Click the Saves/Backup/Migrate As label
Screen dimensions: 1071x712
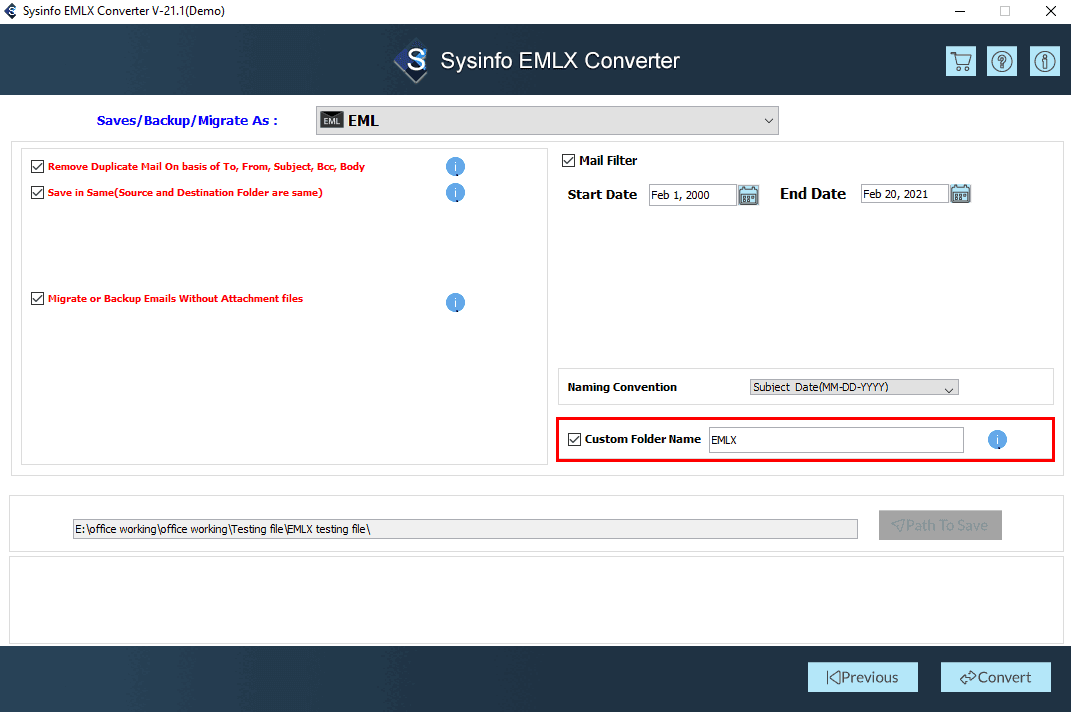187,121
